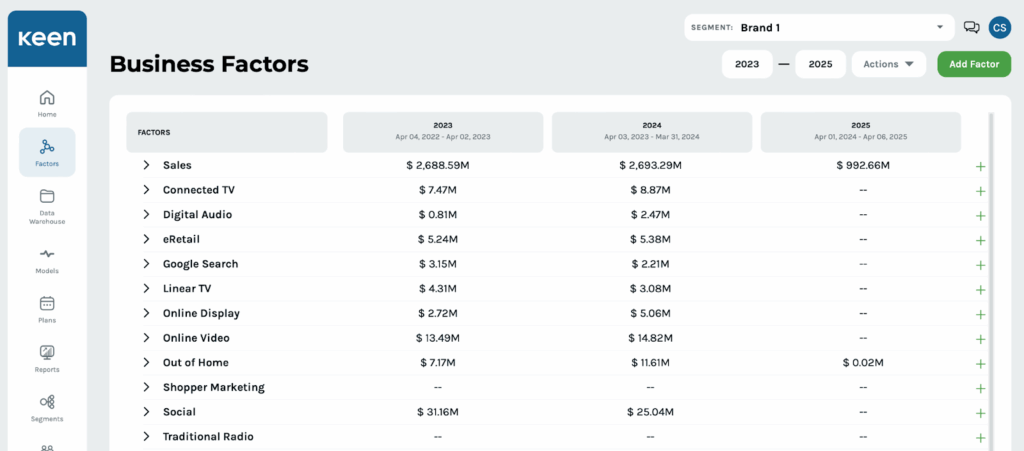The width and height of the screenshot is (1024, 451).
Task: Expand the Google Search factor row
Action: click(x=146, y=264)
